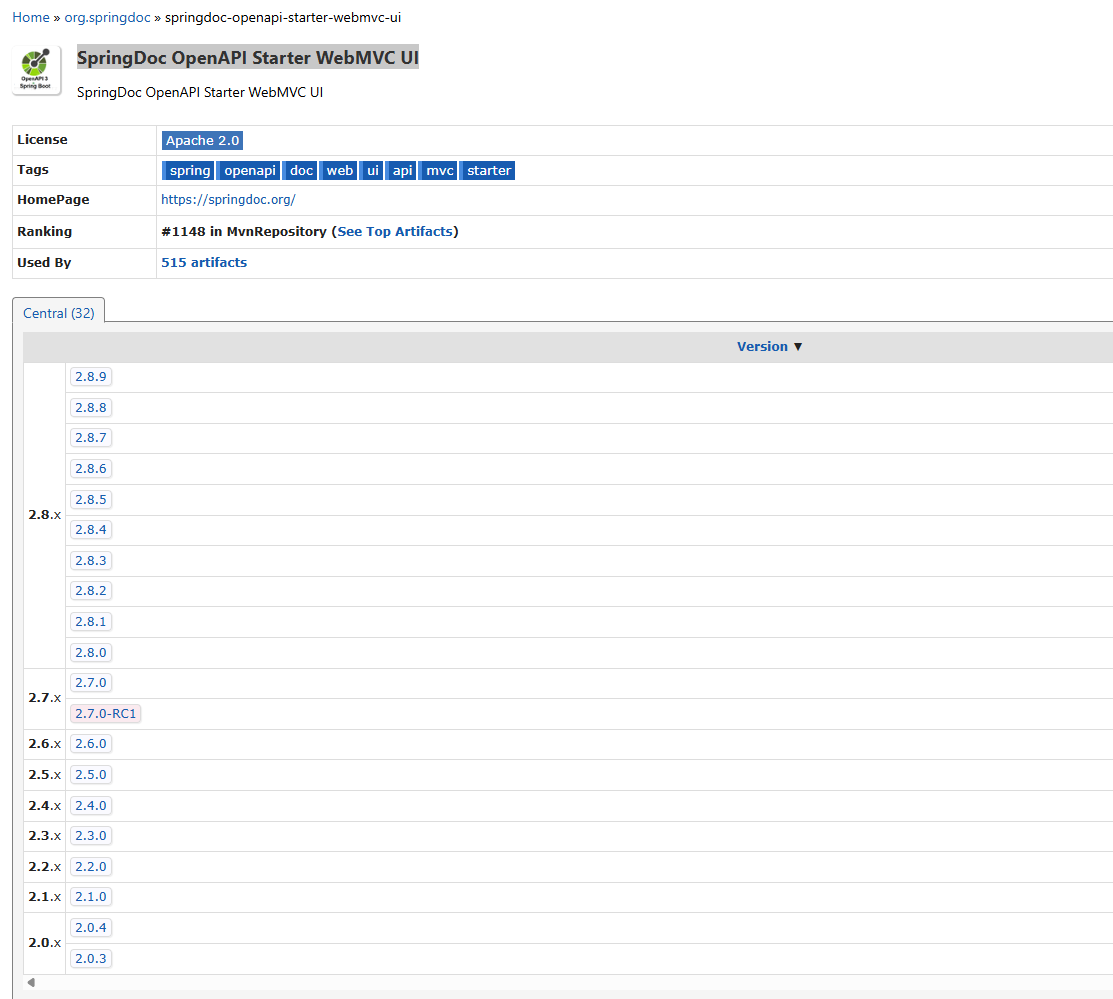Click the web tag
The image size is (1113, 999).
click(x=339, y=170)
